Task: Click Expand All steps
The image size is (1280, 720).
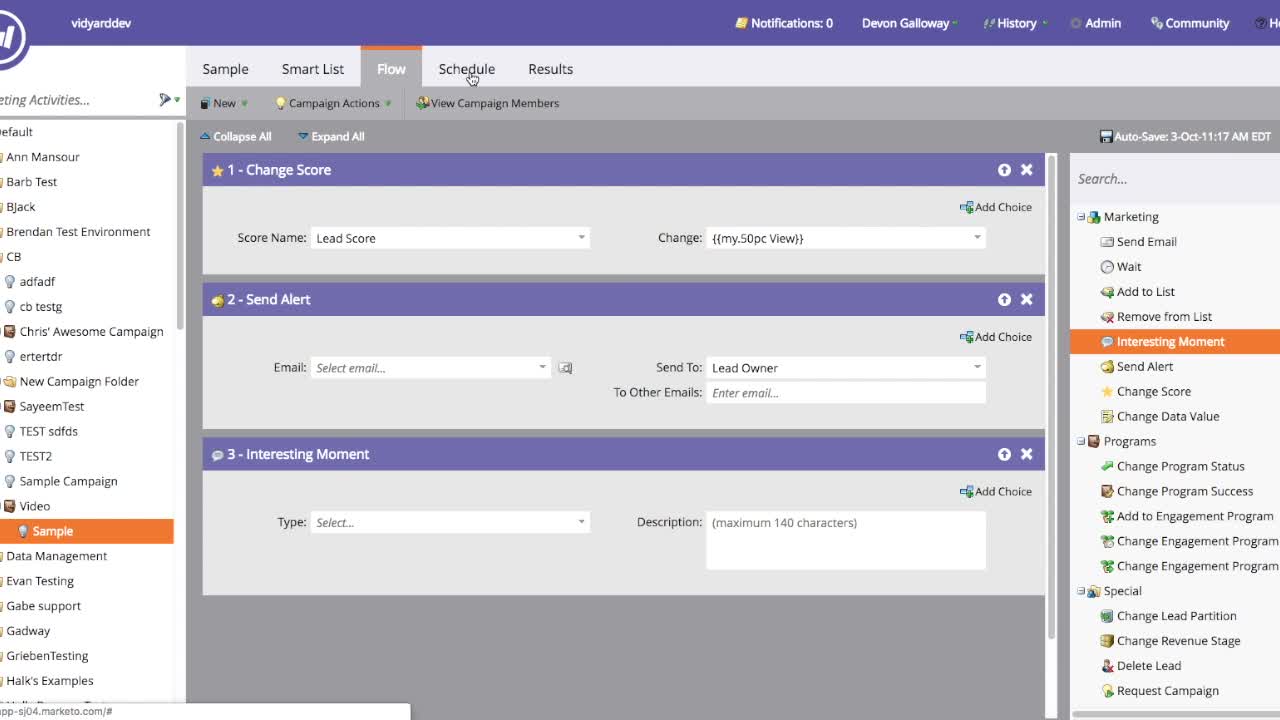Action: 331,137
